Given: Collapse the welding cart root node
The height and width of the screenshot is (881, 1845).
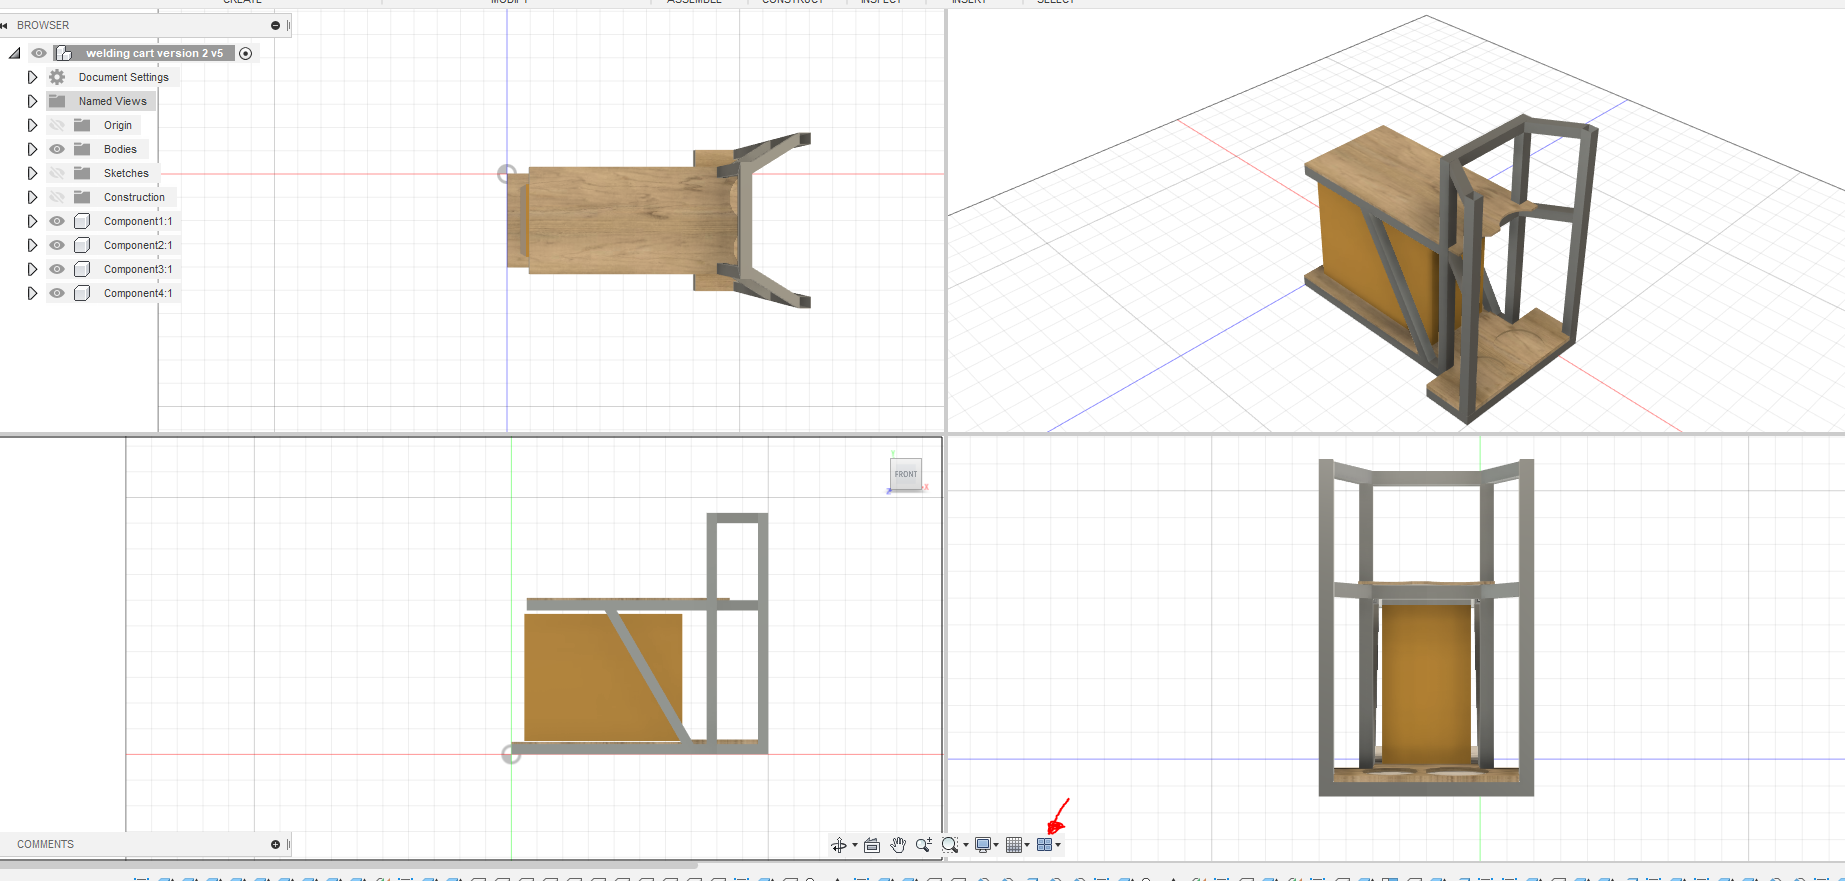Looking at the screenshot, I should (15, 53).
